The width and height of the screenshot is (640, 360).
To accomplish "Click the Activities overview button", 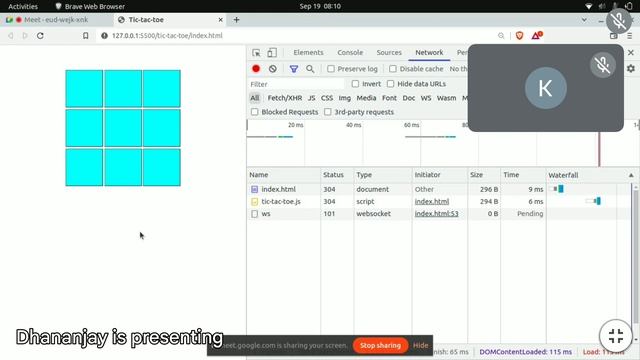I will coord(23,6).
